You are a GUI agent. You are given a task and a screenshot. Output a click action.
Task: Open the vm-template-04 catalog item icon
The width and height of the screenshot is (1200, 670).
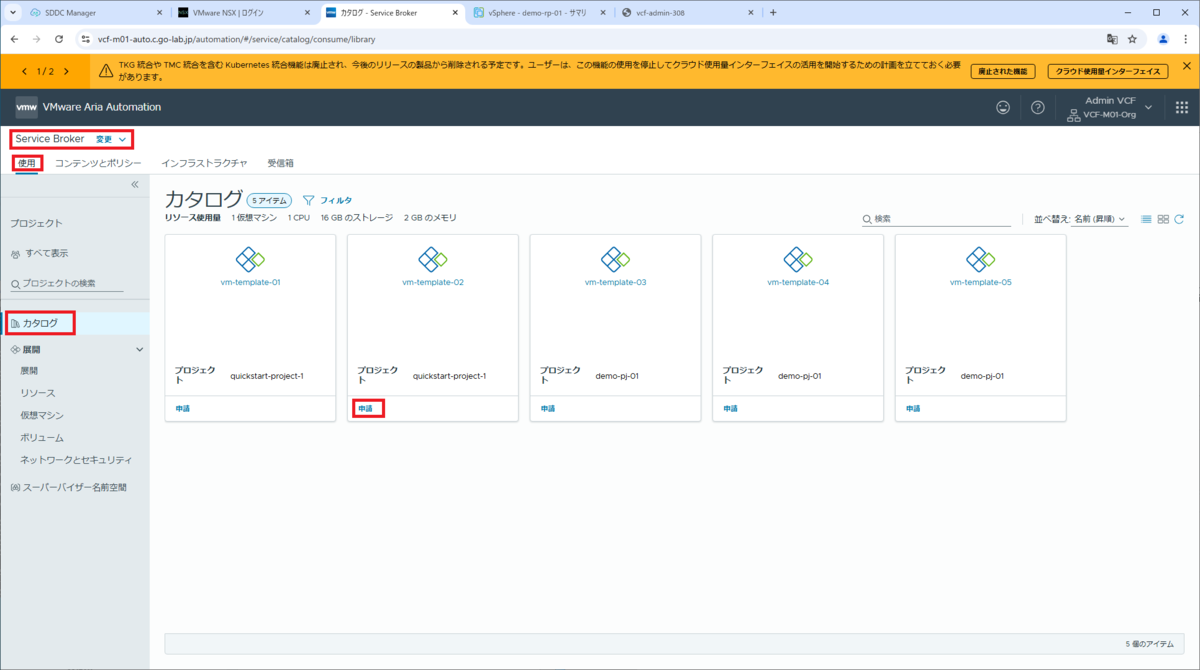pos(798,260)
